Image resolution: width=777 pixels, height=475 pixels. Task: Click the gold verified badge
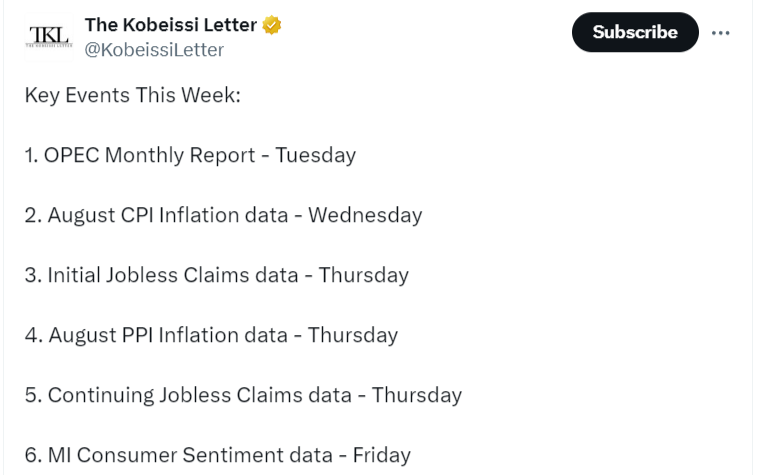tap(271, 25)
